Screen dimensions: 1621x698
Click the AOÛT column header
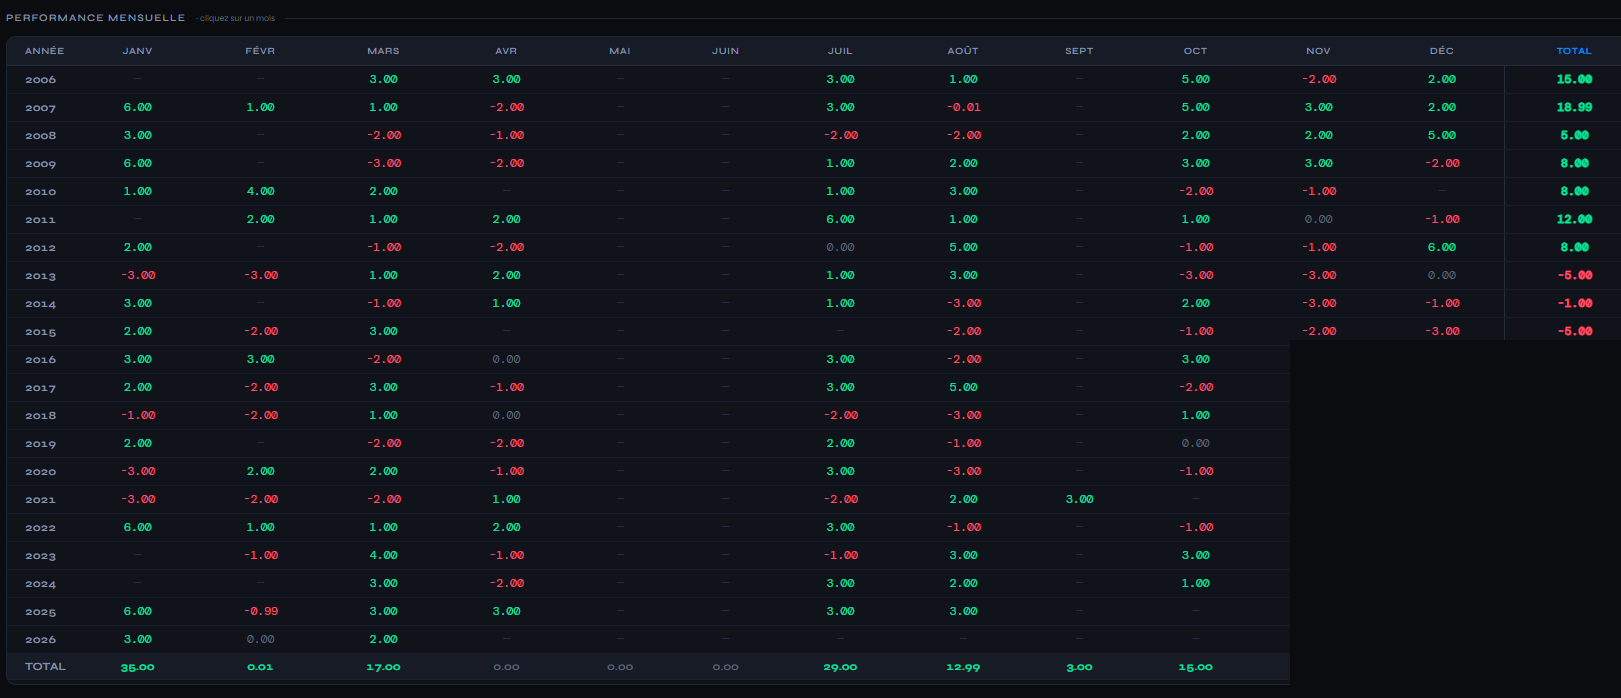(963, 51)
